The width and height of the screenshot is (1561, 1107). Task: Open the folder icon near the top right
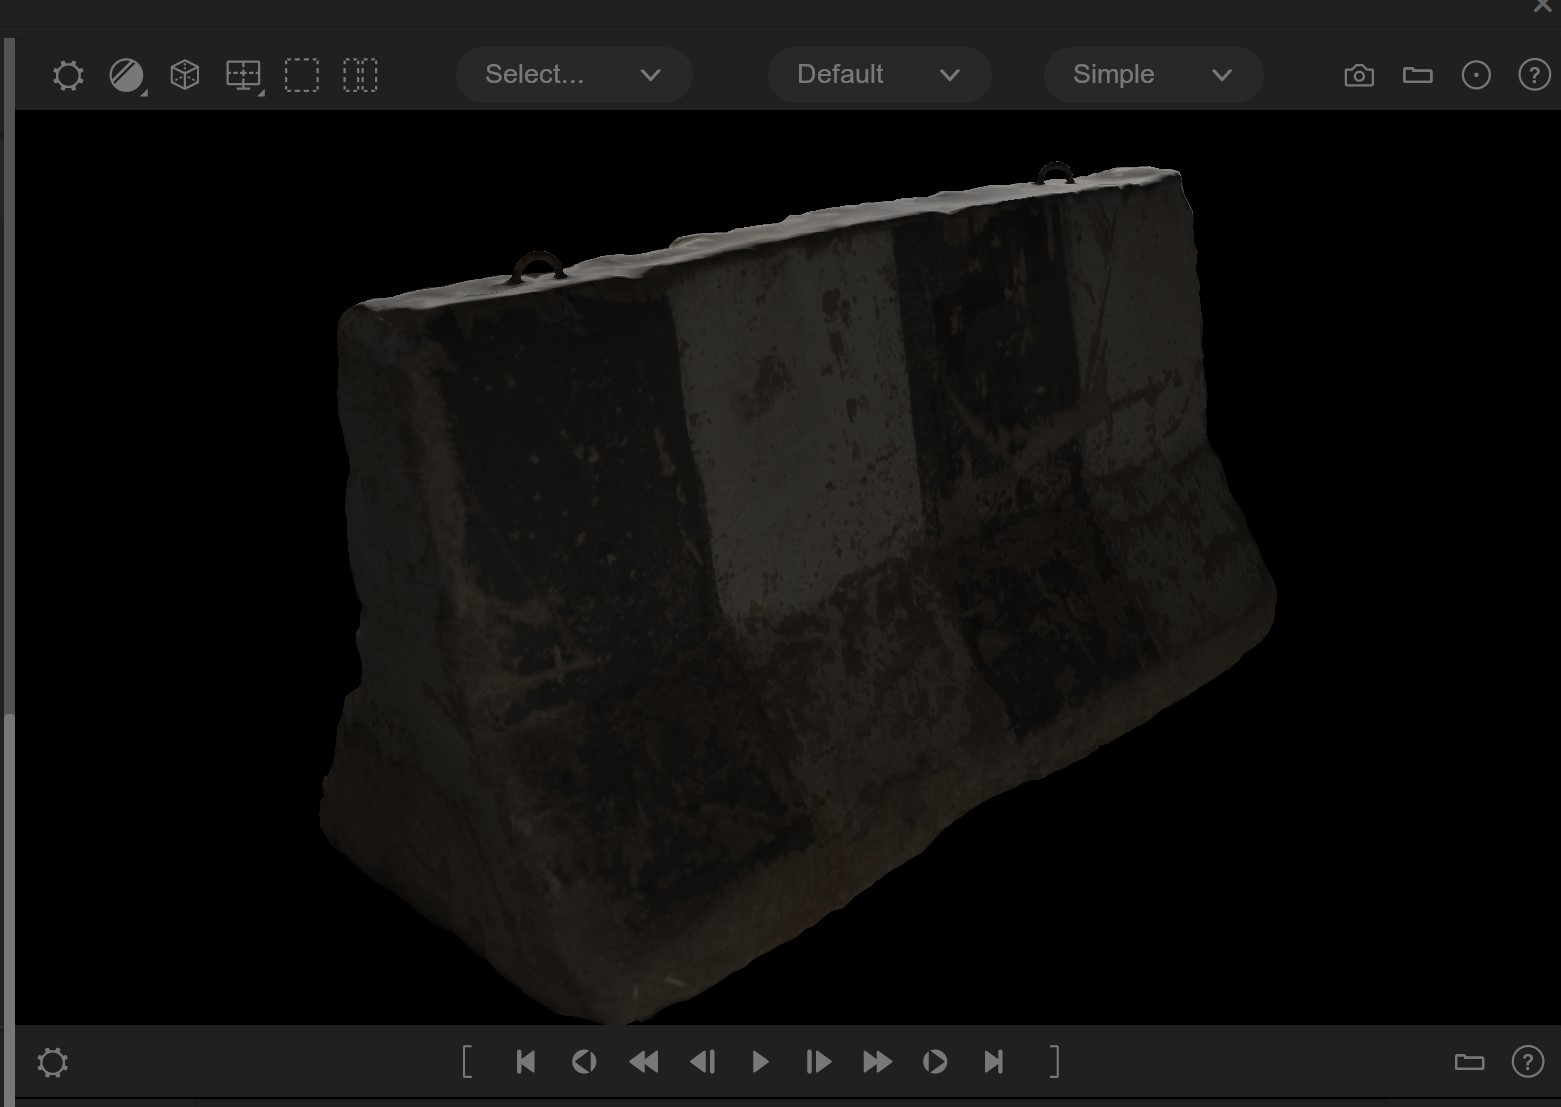pyautogui.click(x=1417, y=75)
